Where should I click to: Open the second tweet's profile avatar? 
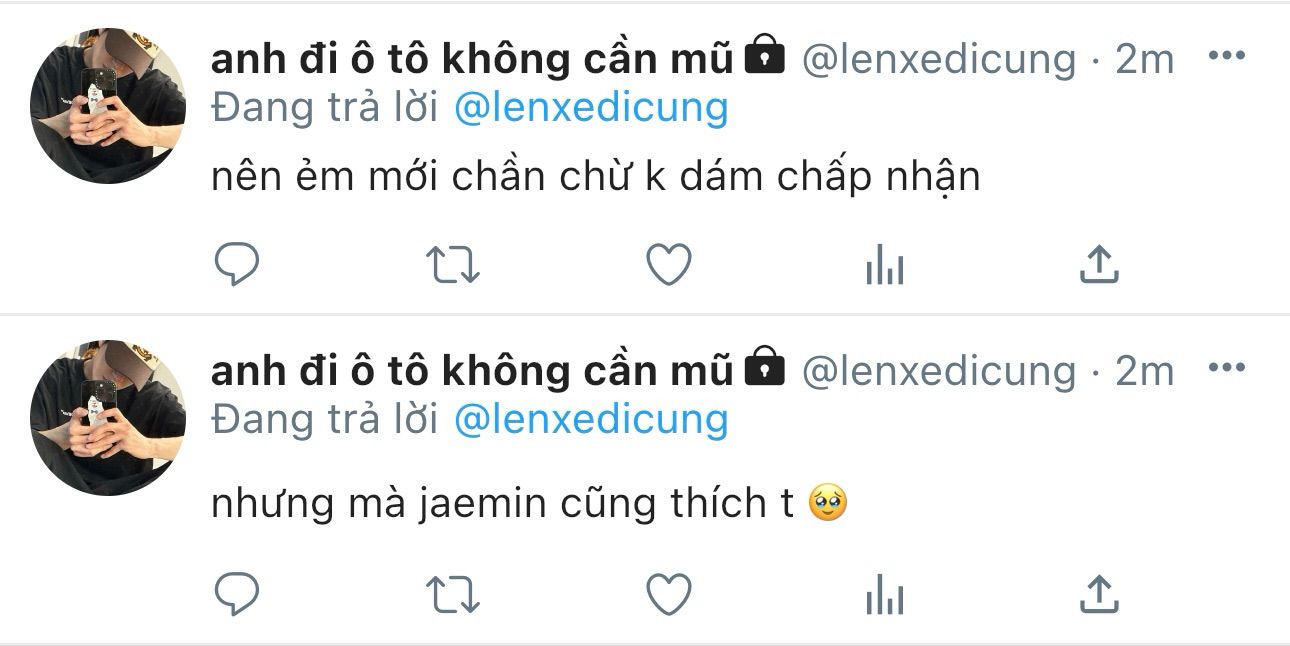[108, 418]
